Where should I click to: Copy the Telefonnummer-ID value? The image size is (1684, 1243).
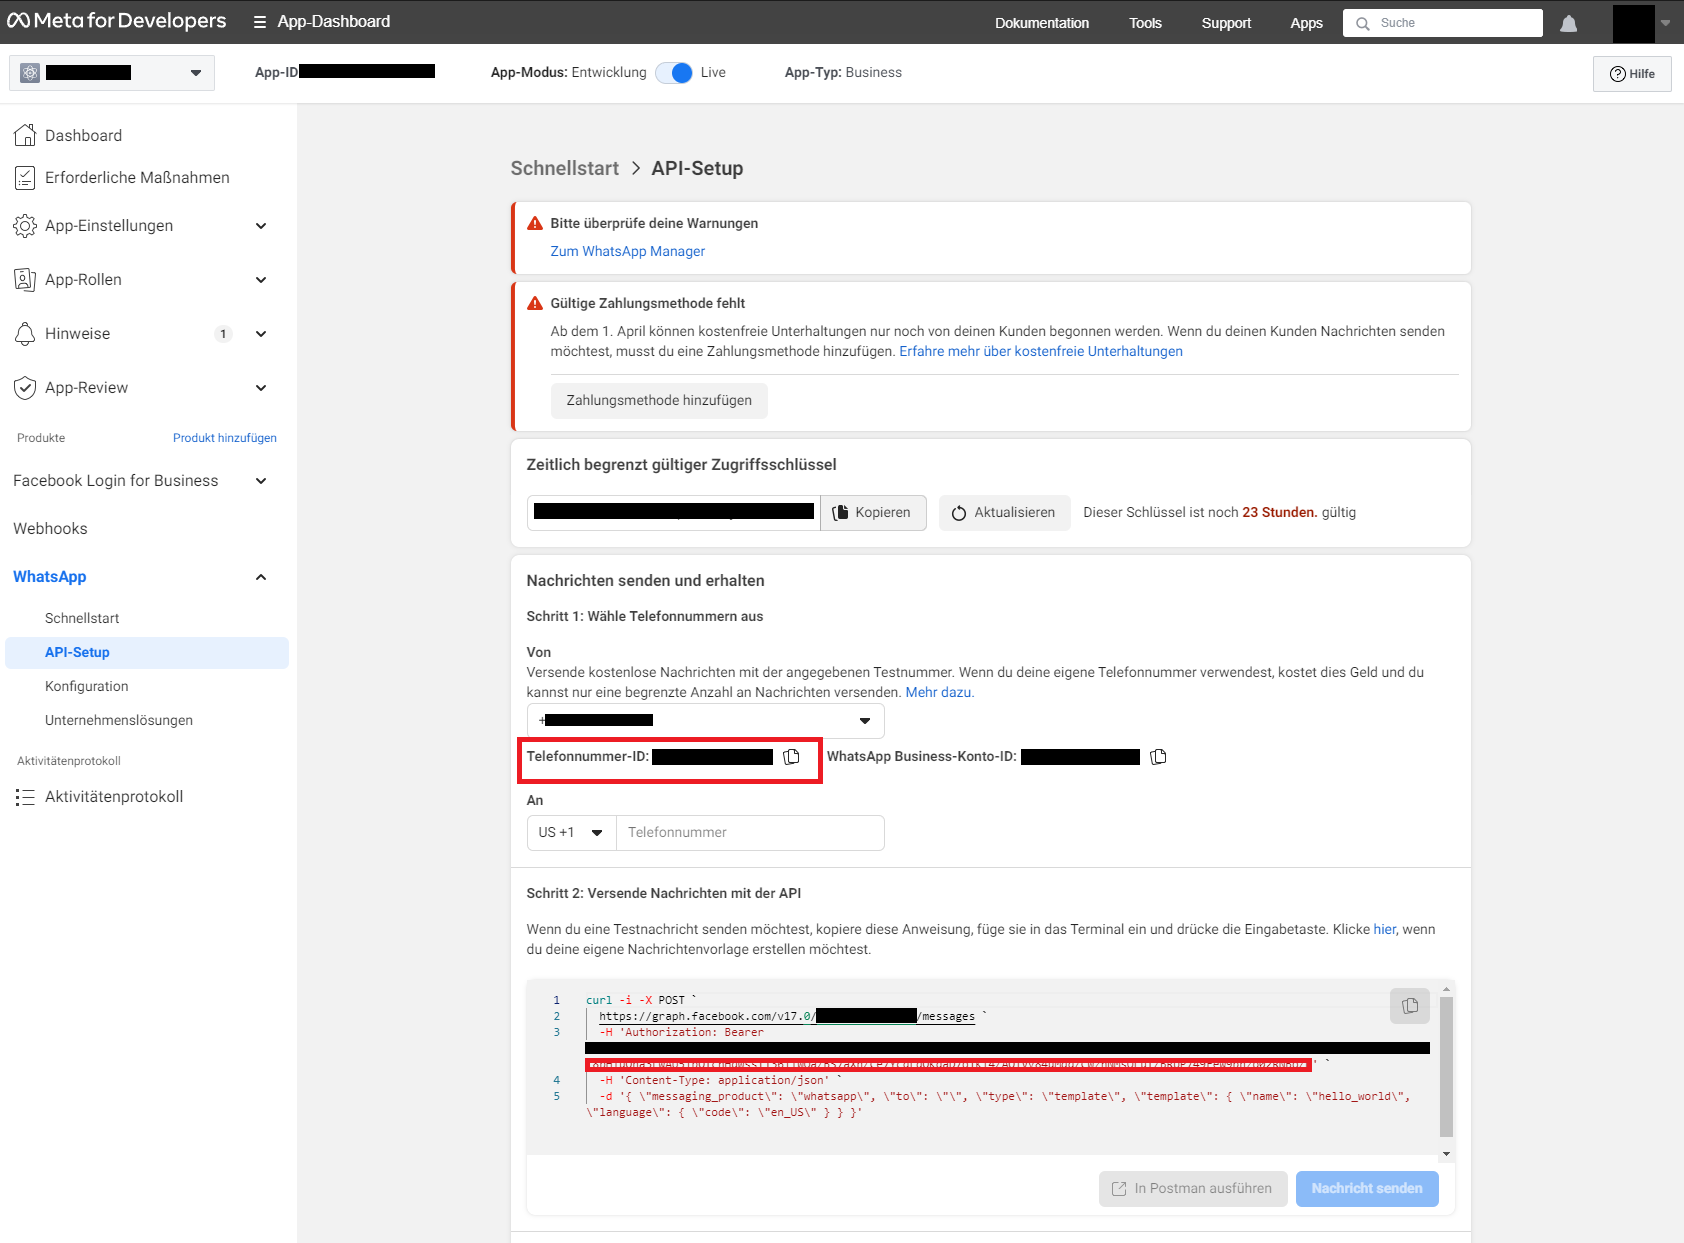pos(791,757)
